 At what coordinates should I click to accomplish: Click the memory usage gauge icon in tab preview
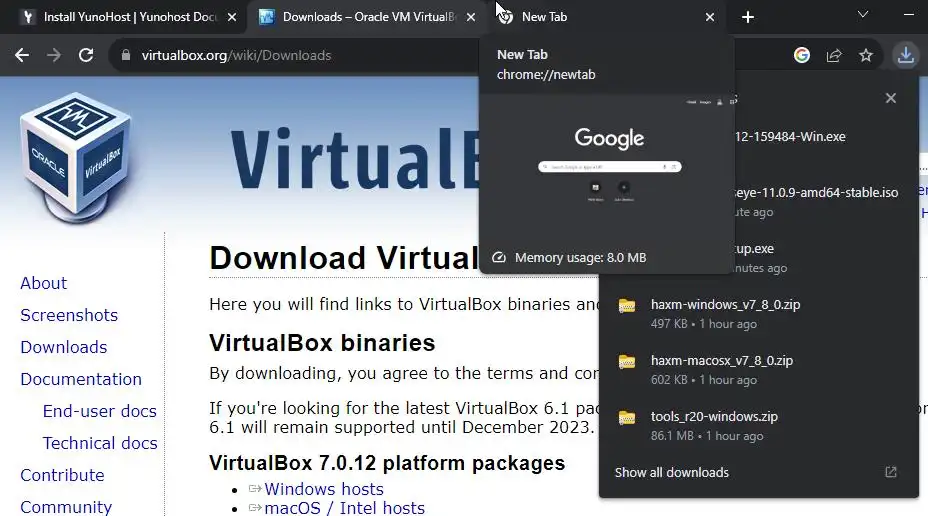[499, 257]
